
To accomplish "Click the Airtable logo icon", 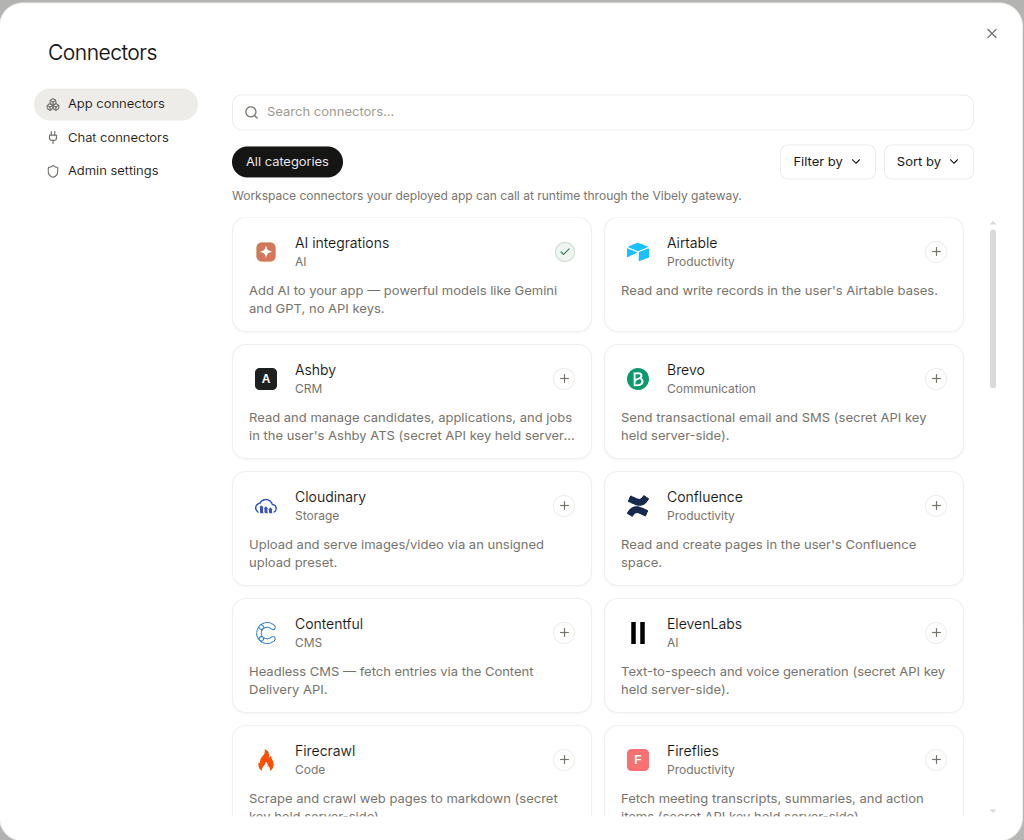I will (638, 252).
